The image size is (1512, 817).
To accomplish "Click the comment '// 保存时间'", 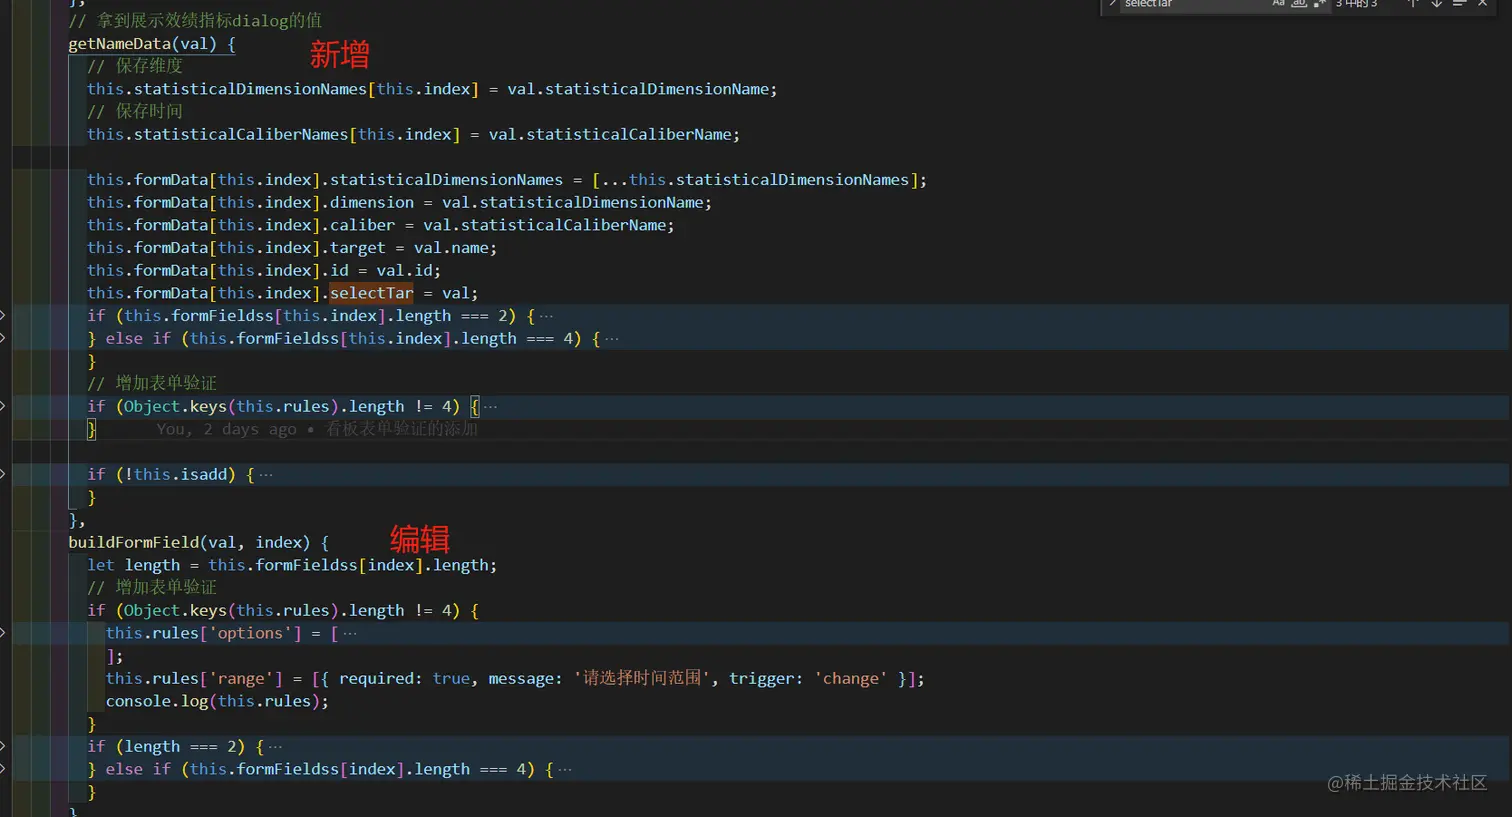I will click(x=135, y=111).
